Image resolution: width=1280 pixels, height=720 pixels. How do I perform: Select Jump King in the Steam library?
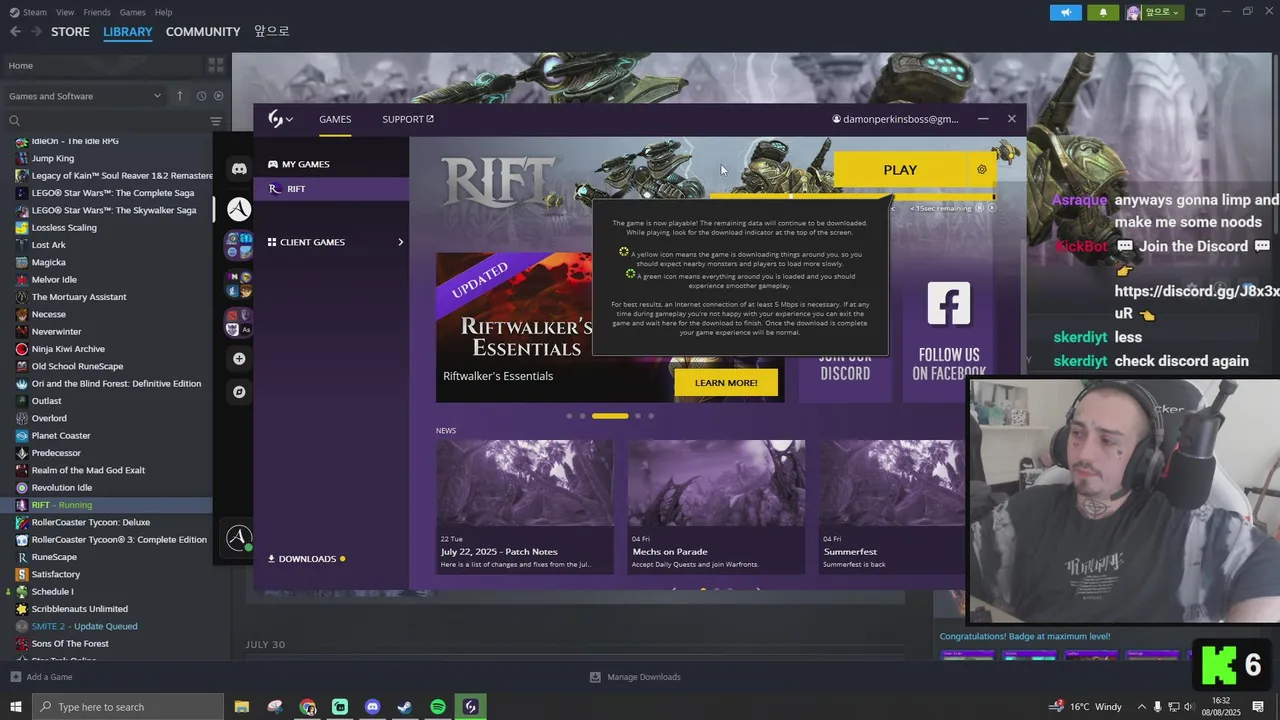tap(53, 158)
